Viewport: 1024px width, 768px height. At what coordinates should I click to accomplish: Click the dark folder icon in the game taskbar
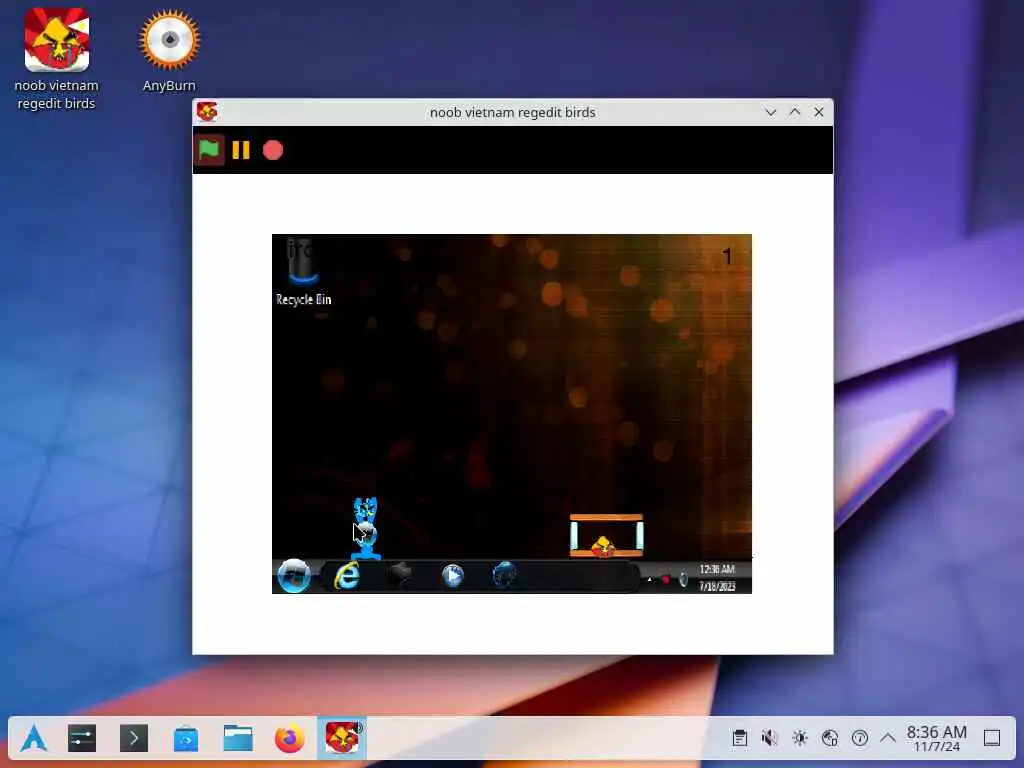pos(399,575)
